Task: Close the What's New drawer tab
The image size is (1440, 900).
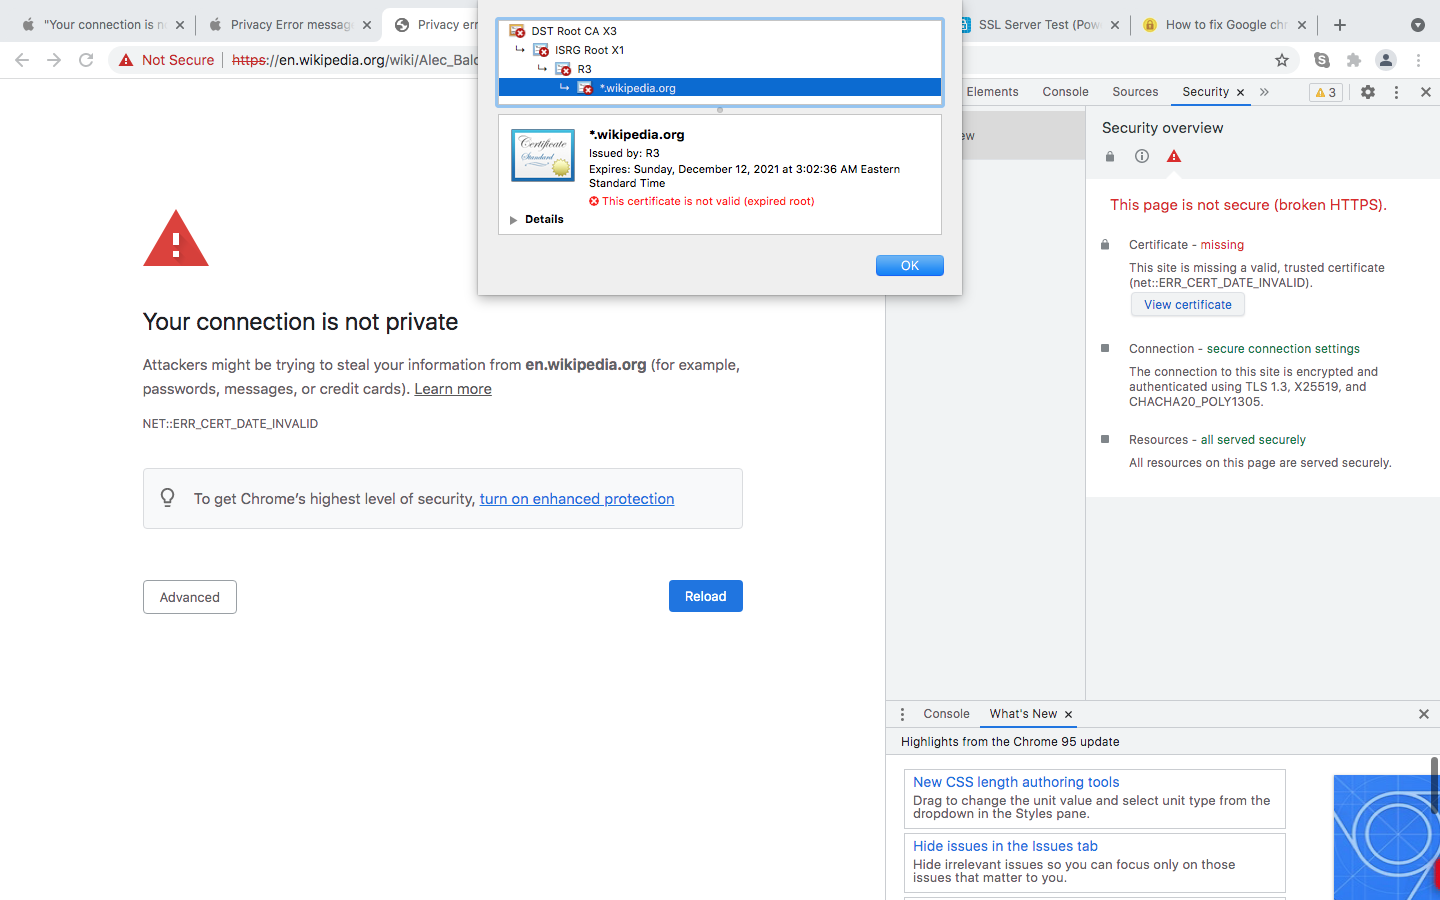Action: (x=1069, y=714)
